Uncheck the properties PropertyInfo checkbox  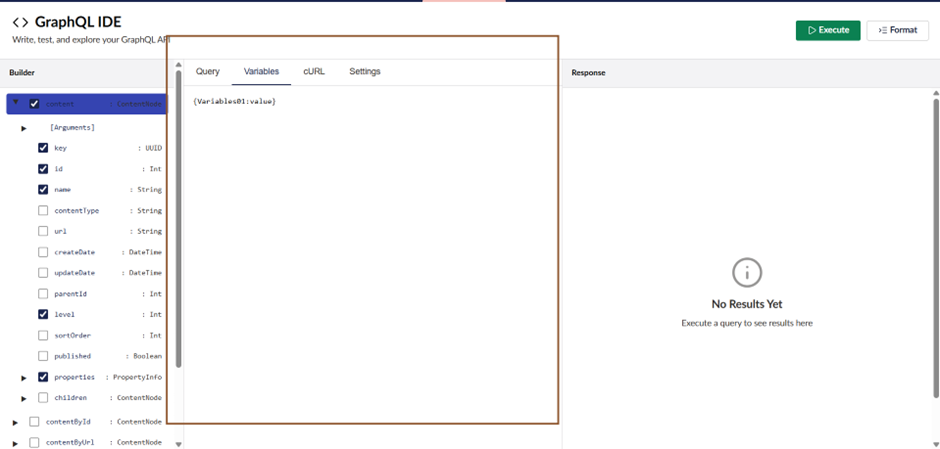(x=43, y=377)
